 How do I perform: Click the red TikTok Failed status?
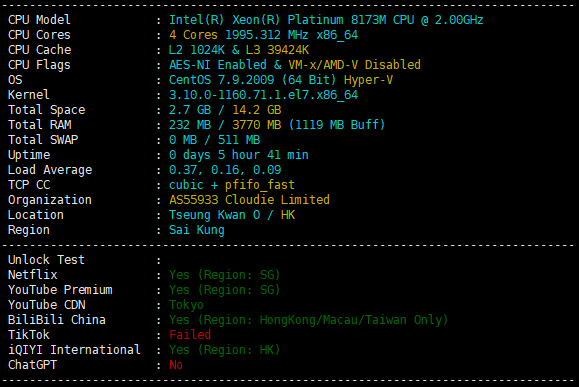(190, 335)
